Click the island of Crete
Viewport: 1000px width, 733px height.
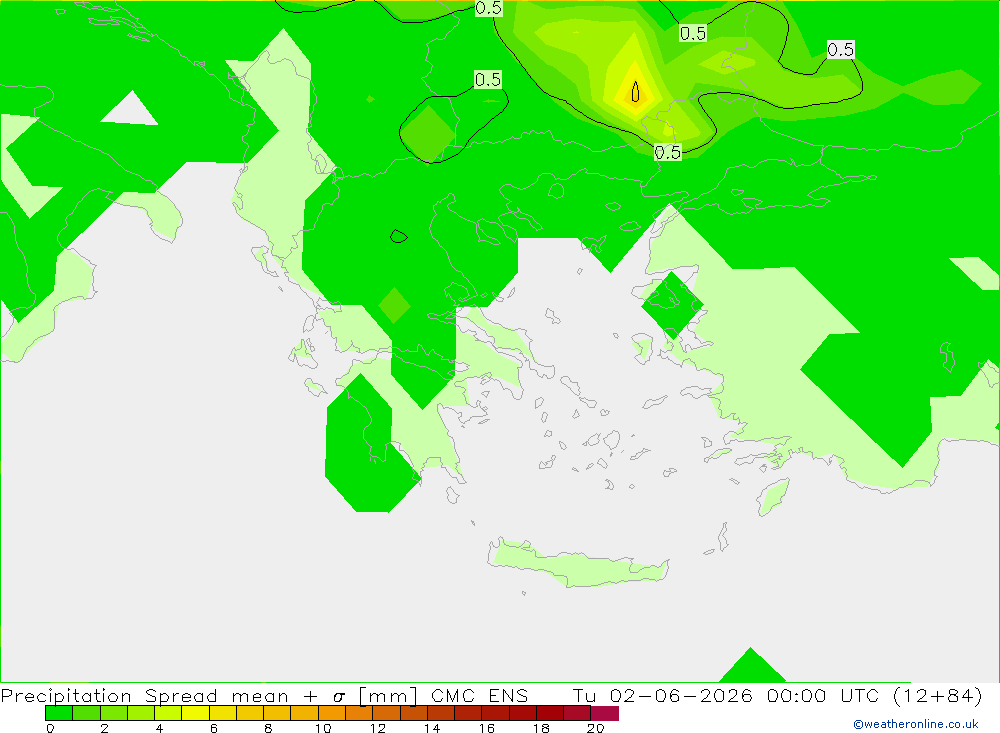[x=577, y=564]
